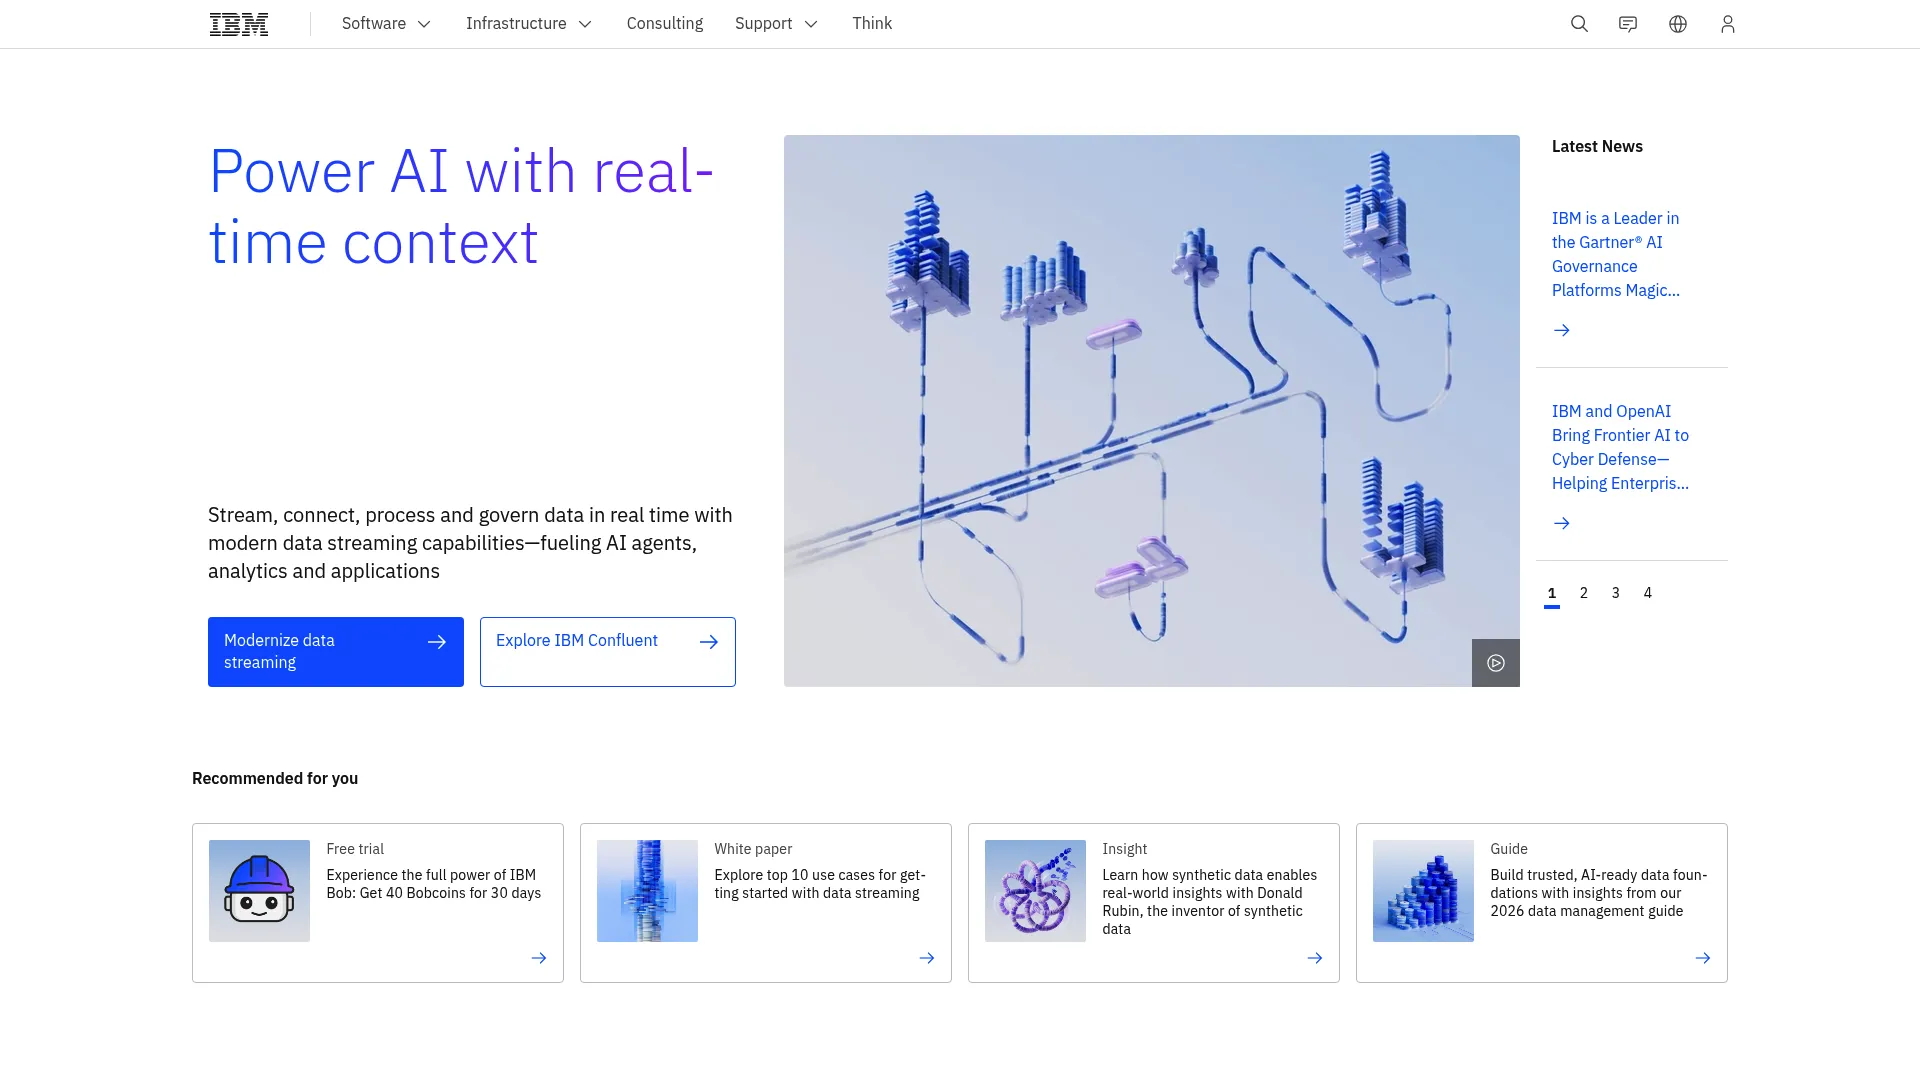Open the chat icon in header
The image size is (1920, 1080).
coord(1628,24)
